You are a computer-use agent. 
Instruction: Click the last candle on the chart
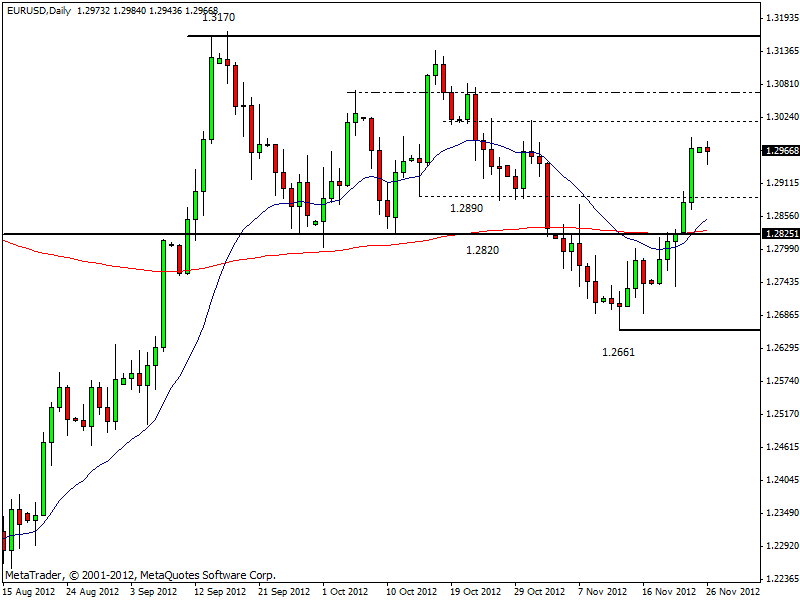pos(708,151)
